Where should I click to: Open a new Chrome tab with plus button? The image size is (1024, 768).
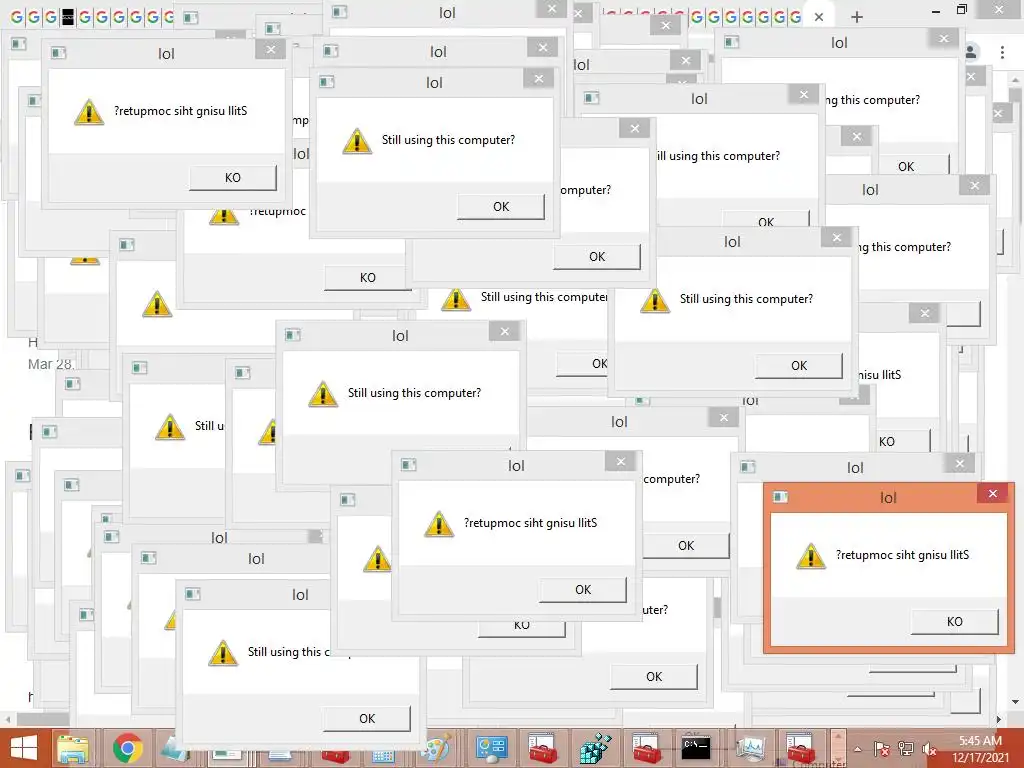tap(857, 17)
